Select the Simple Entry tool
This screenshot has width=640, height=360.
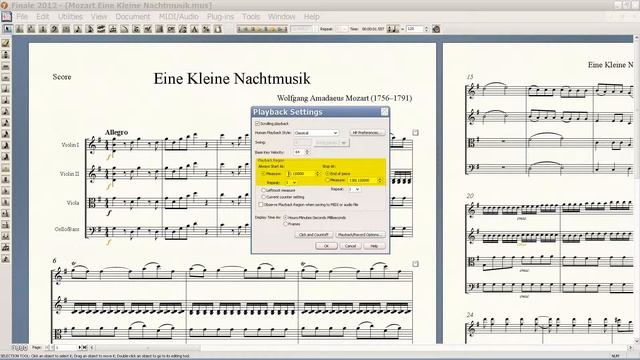click(78, 29)
